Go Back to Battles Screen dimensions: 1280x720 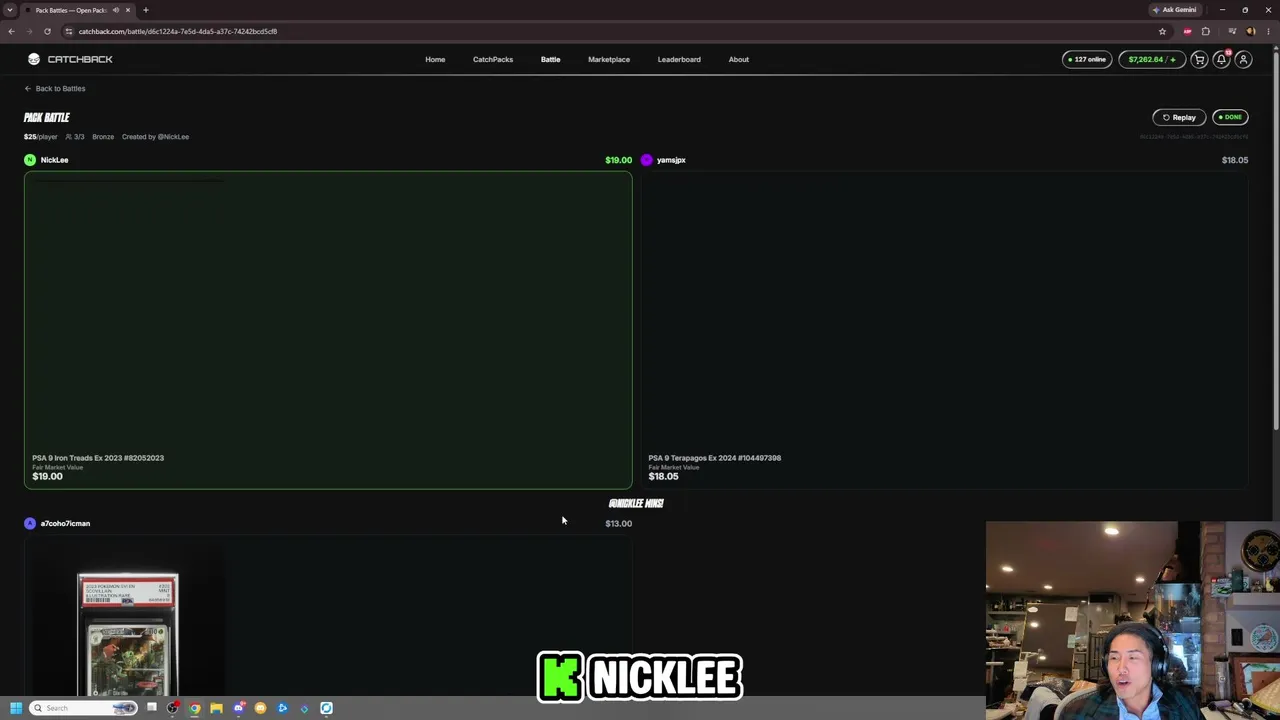coord(60,88)
